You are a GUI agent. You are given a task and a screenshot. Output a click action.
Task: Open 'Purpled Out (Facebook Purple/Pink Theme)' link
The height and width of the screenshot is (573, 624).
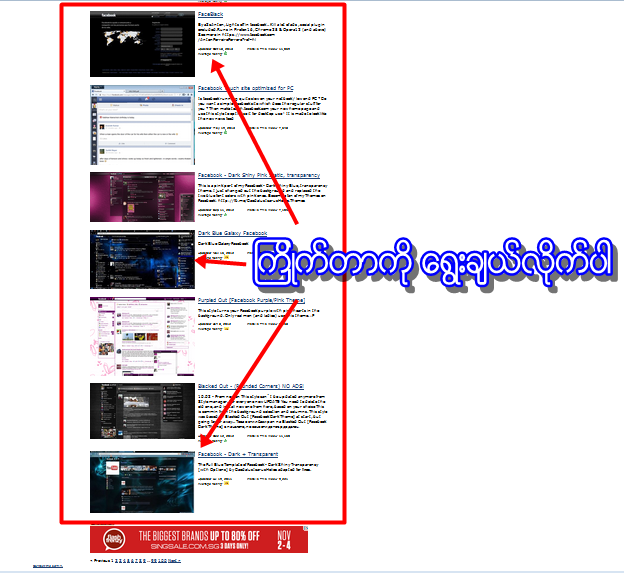click(x=252, y=300)
